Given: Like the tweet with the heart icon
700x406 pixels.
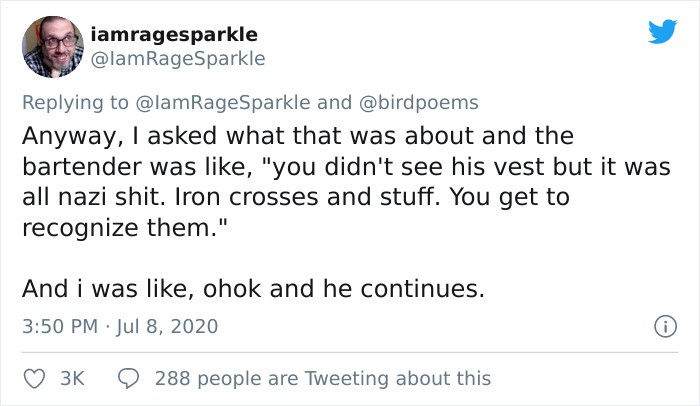Looking at the screenshot, I should tap(33, 378).
